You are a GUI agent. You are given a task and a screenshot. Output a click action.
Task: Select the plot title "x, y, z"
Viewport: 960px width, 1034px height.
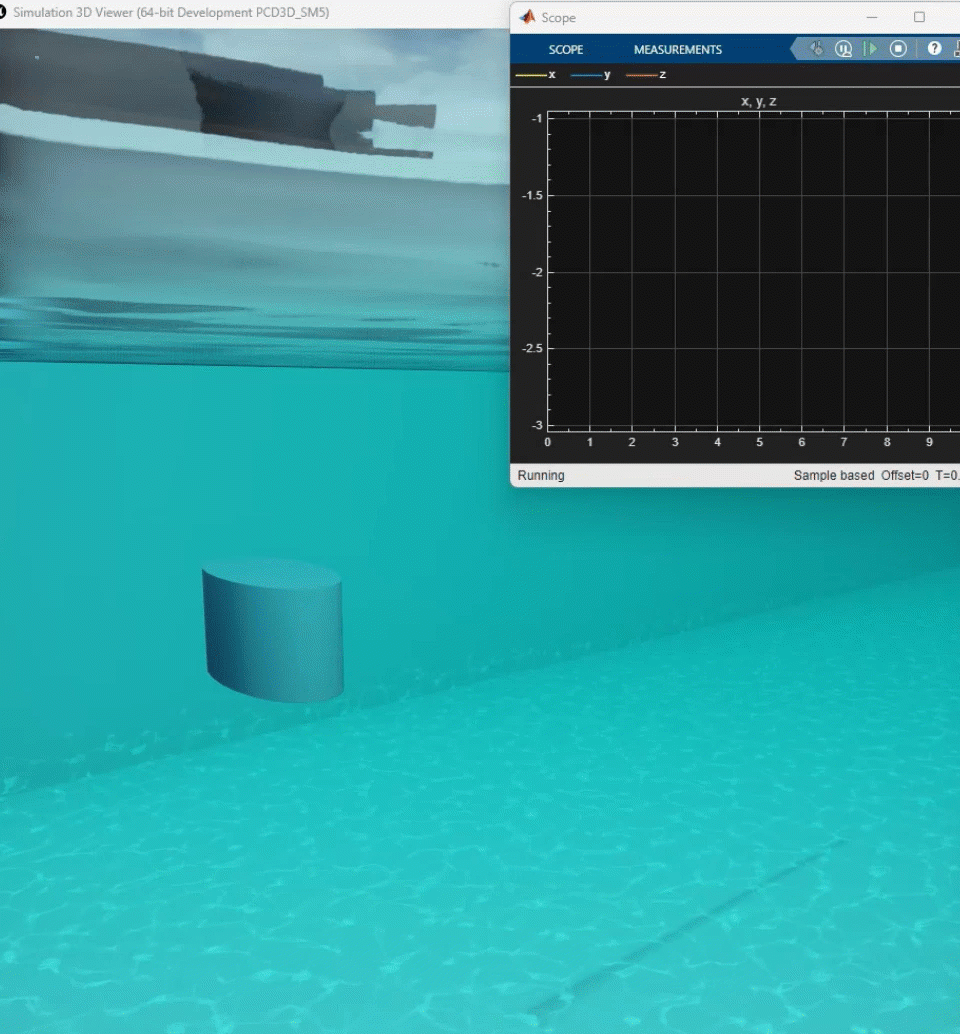(x=758, y=102)
